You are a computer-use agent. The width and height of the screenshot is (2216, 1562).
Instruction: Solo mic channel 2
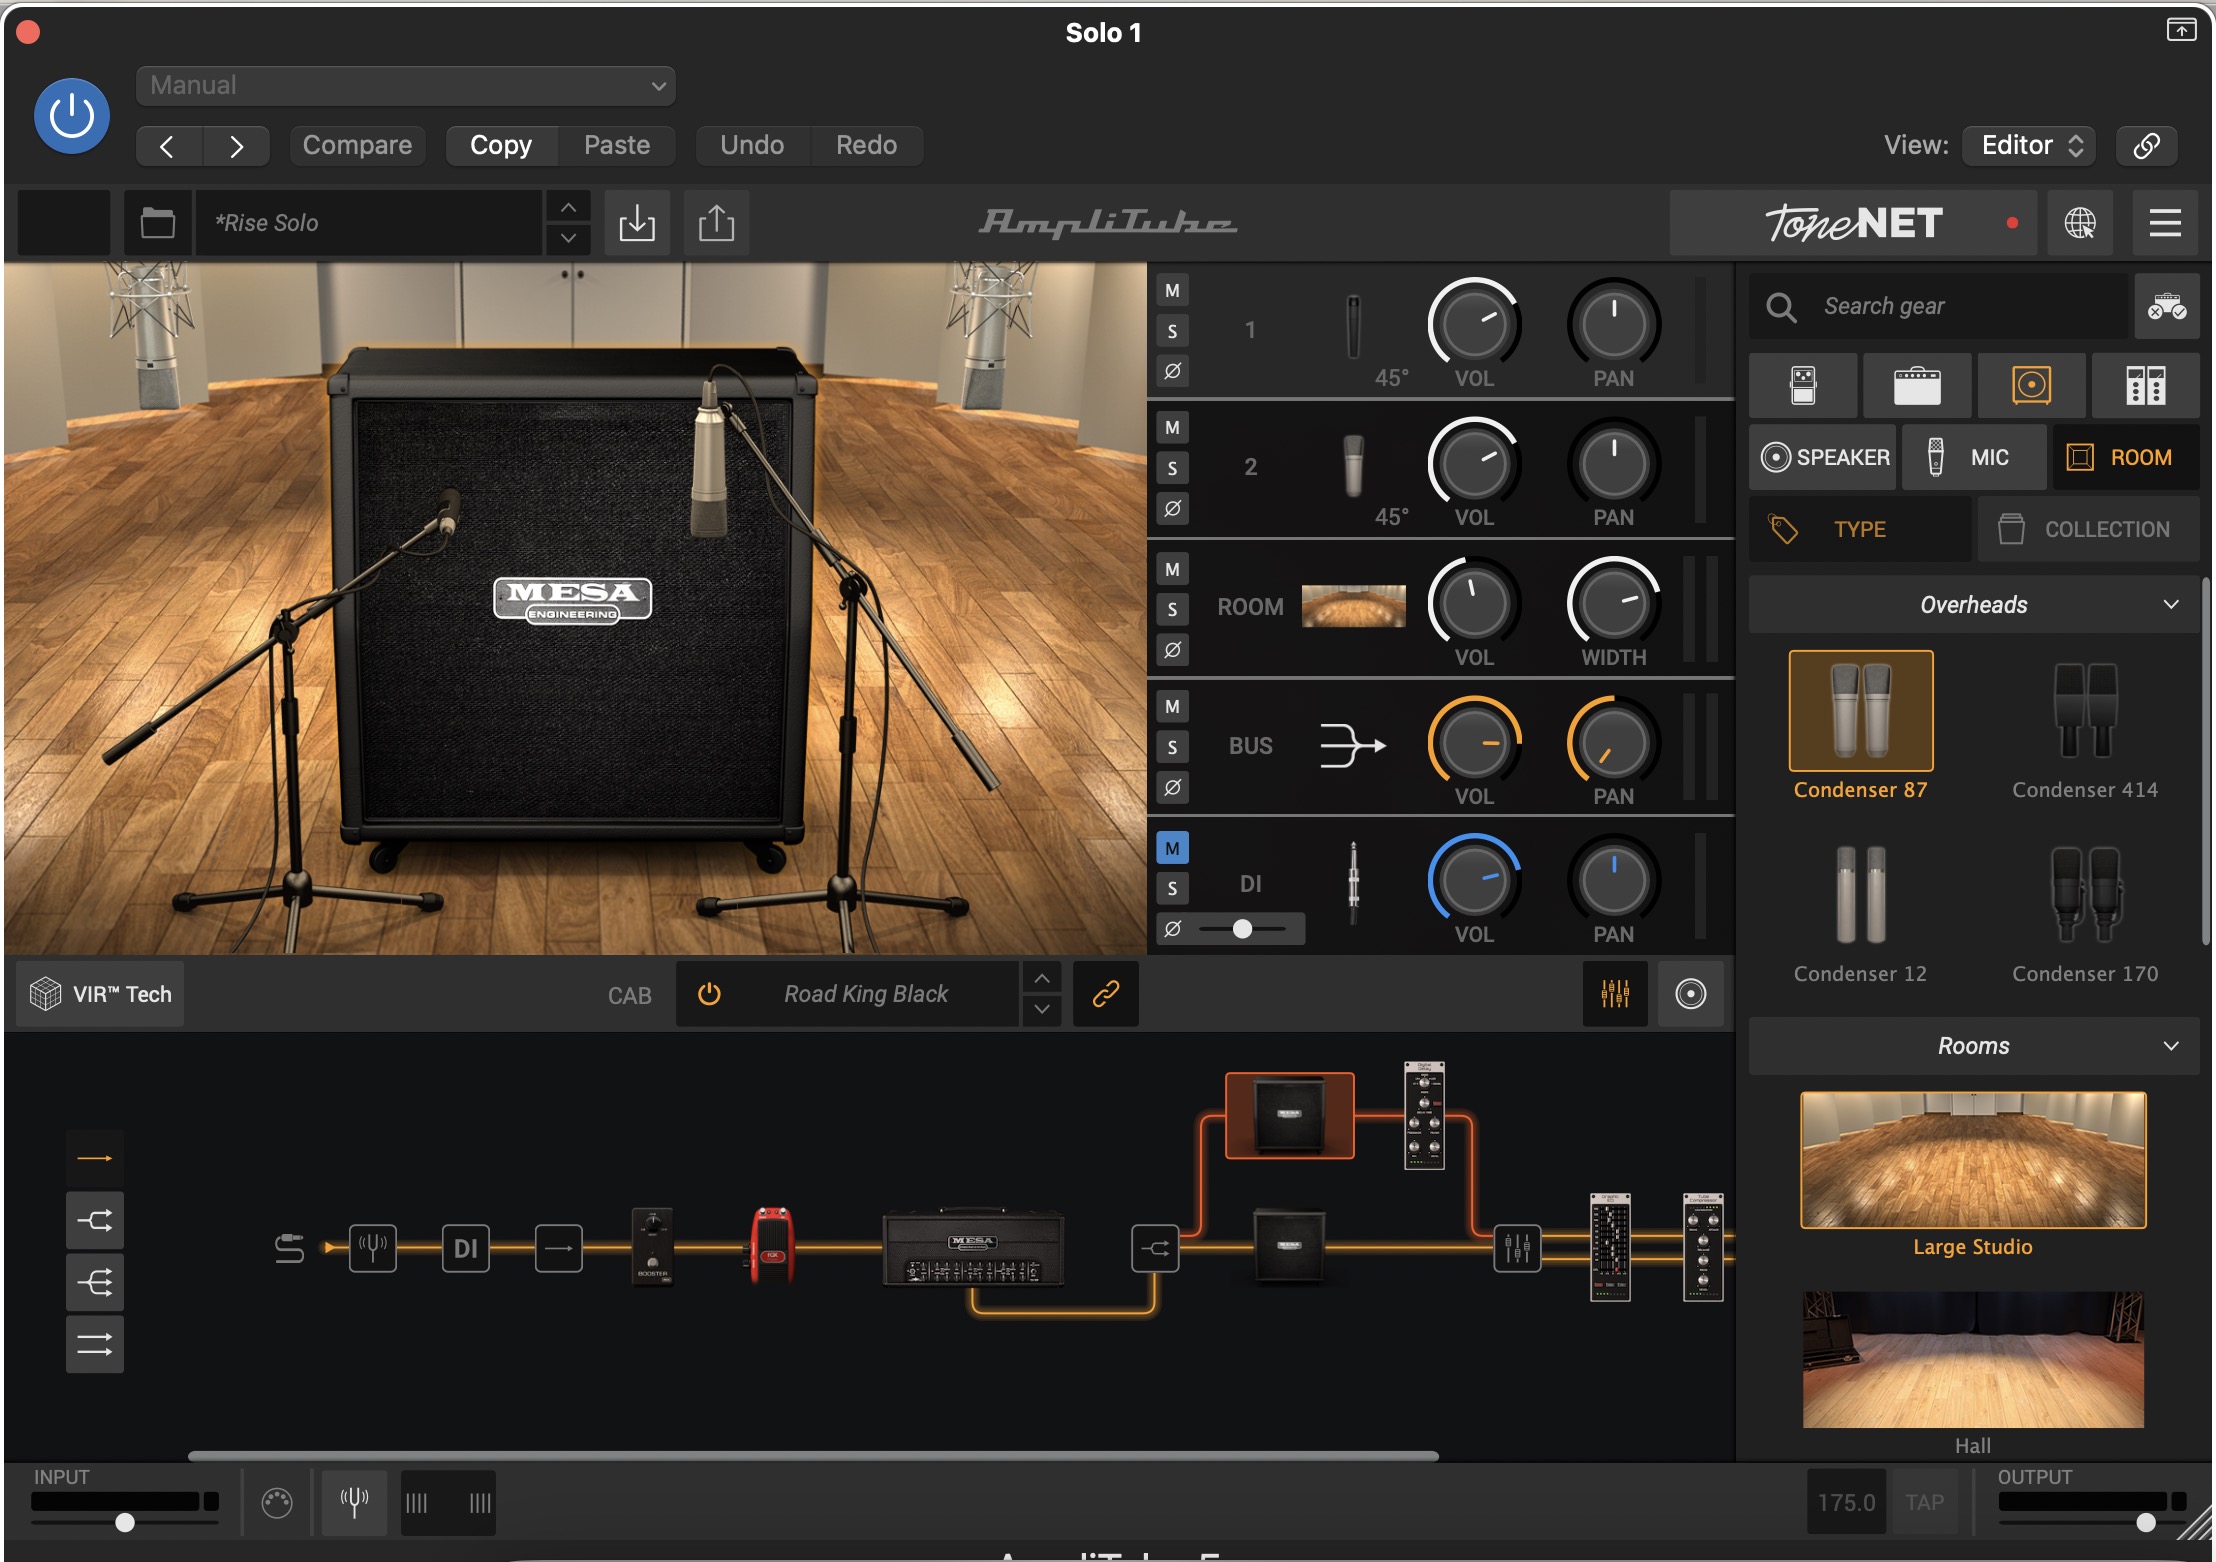pyautogui.click(x=1172, y=468)
